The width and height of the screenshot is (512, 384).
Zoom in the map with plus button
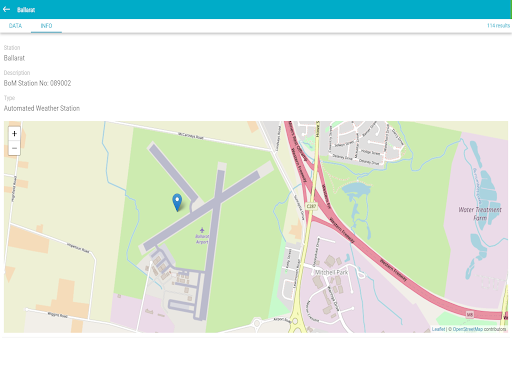point(14,134)
